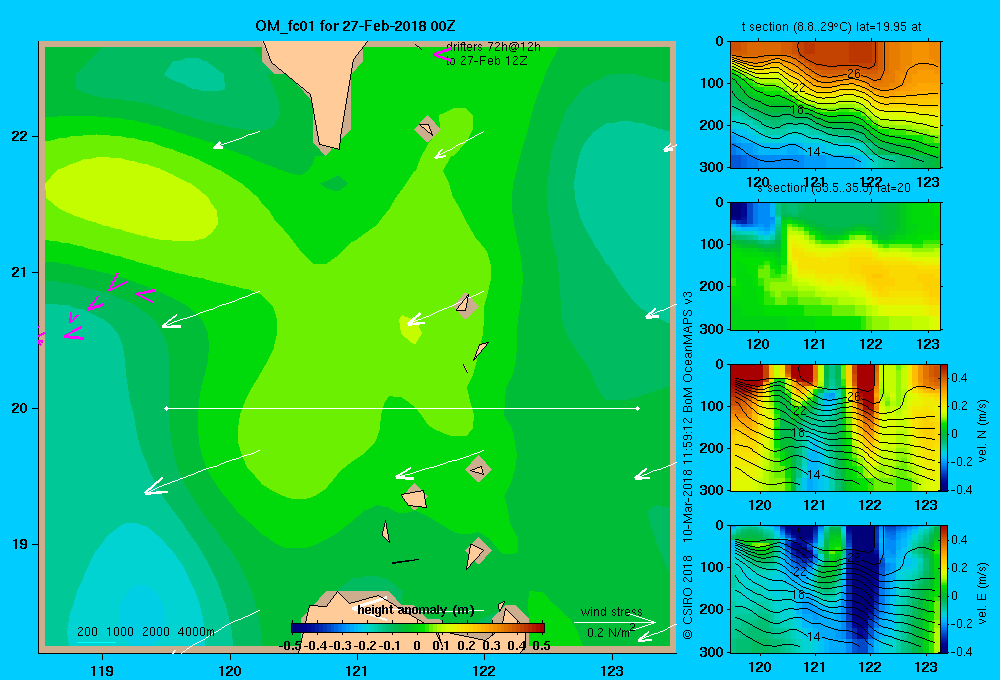This screenshot has height=680, width=1000.
Task: Click the '0.2 N/m²' wind stress scale value
Action: pos(611,632)
